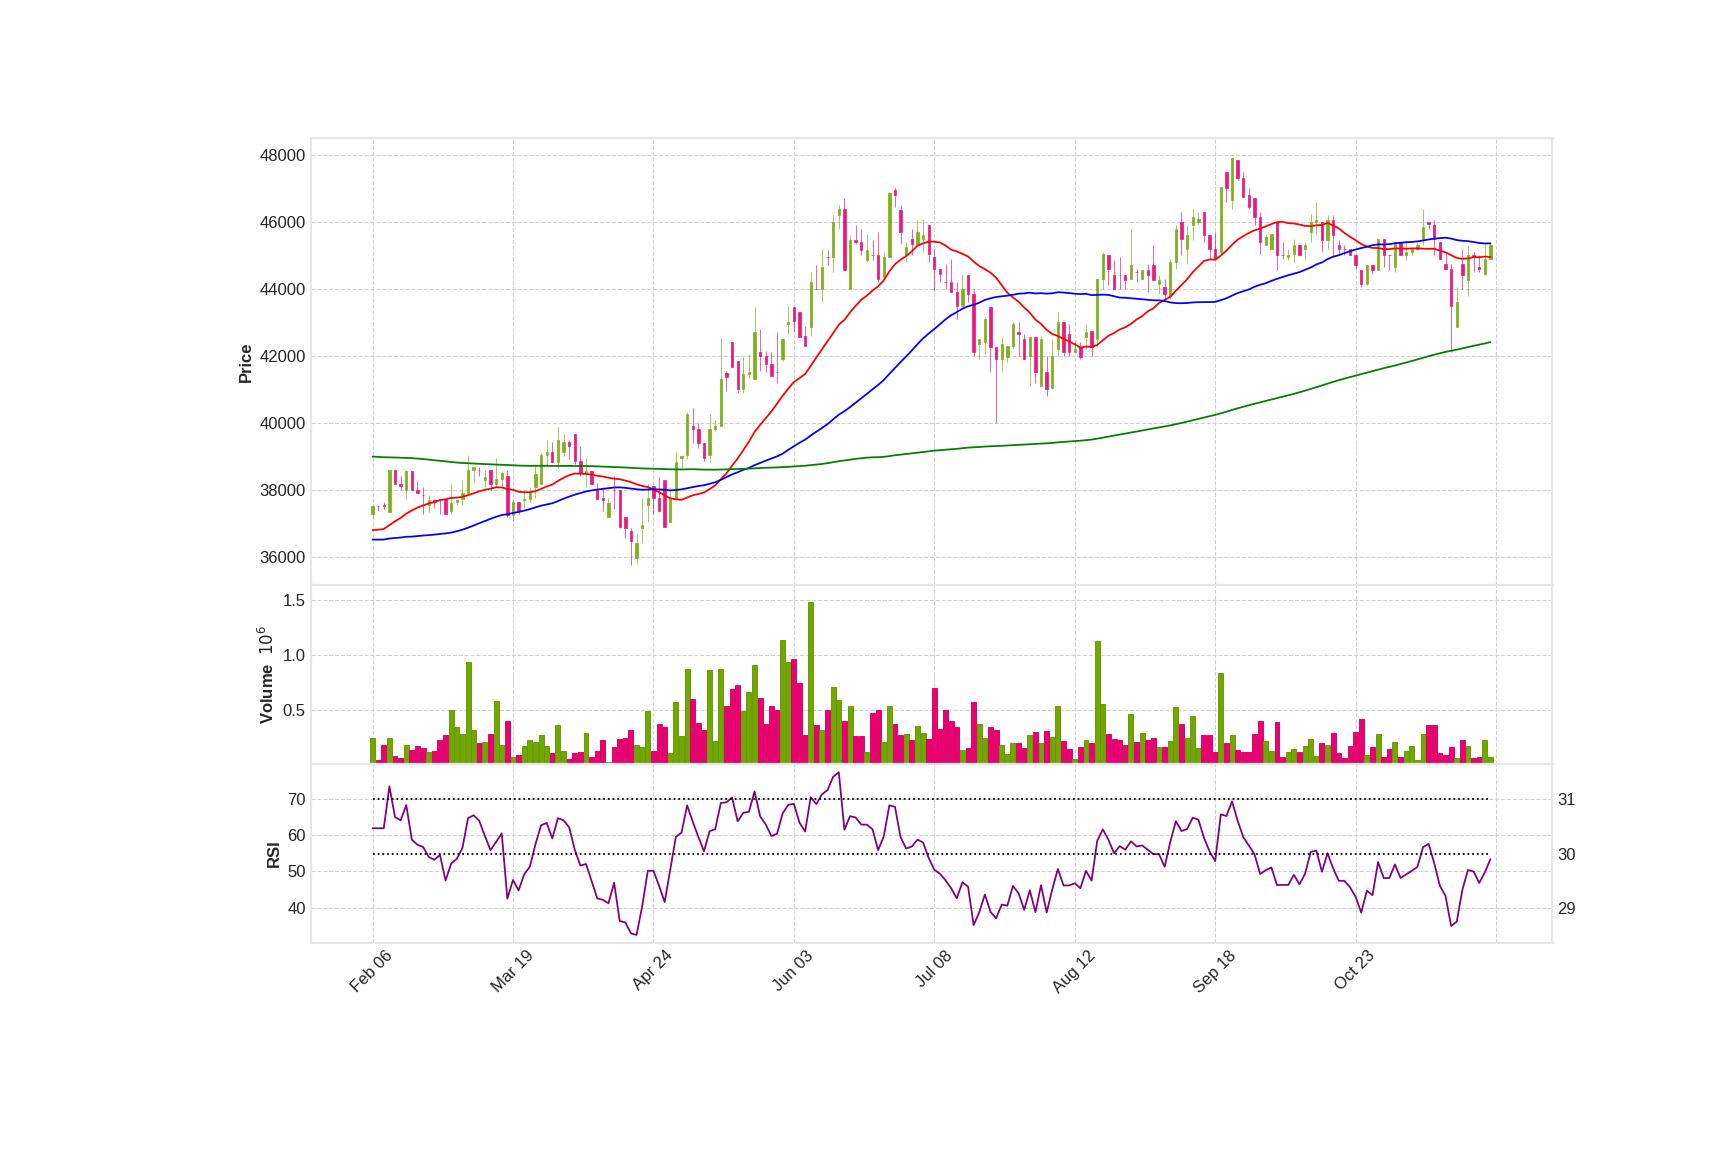
Task: Click the RSI axis title
Action: click(273, 855)
